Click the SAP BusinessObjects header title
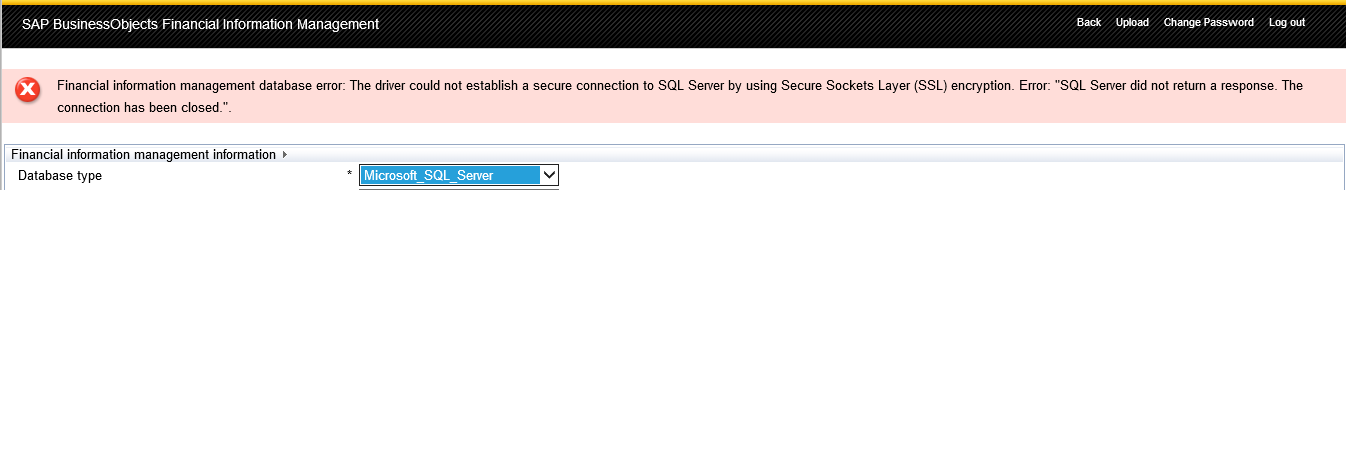The height and width of the screenshot is (460, 1346). [x=200, y=24]
